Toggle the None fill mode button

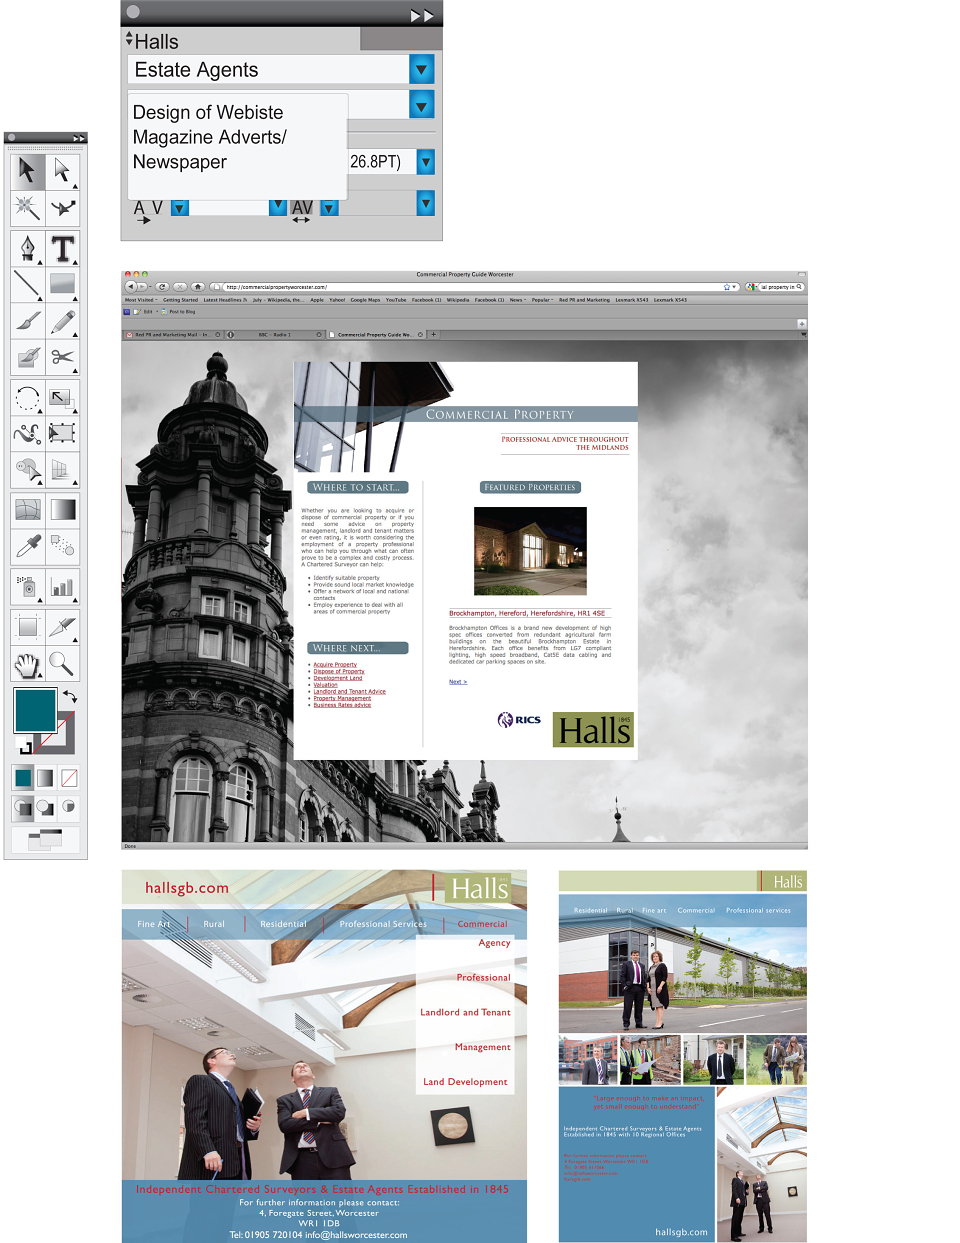pyautogui.click(x=69, y=778)
